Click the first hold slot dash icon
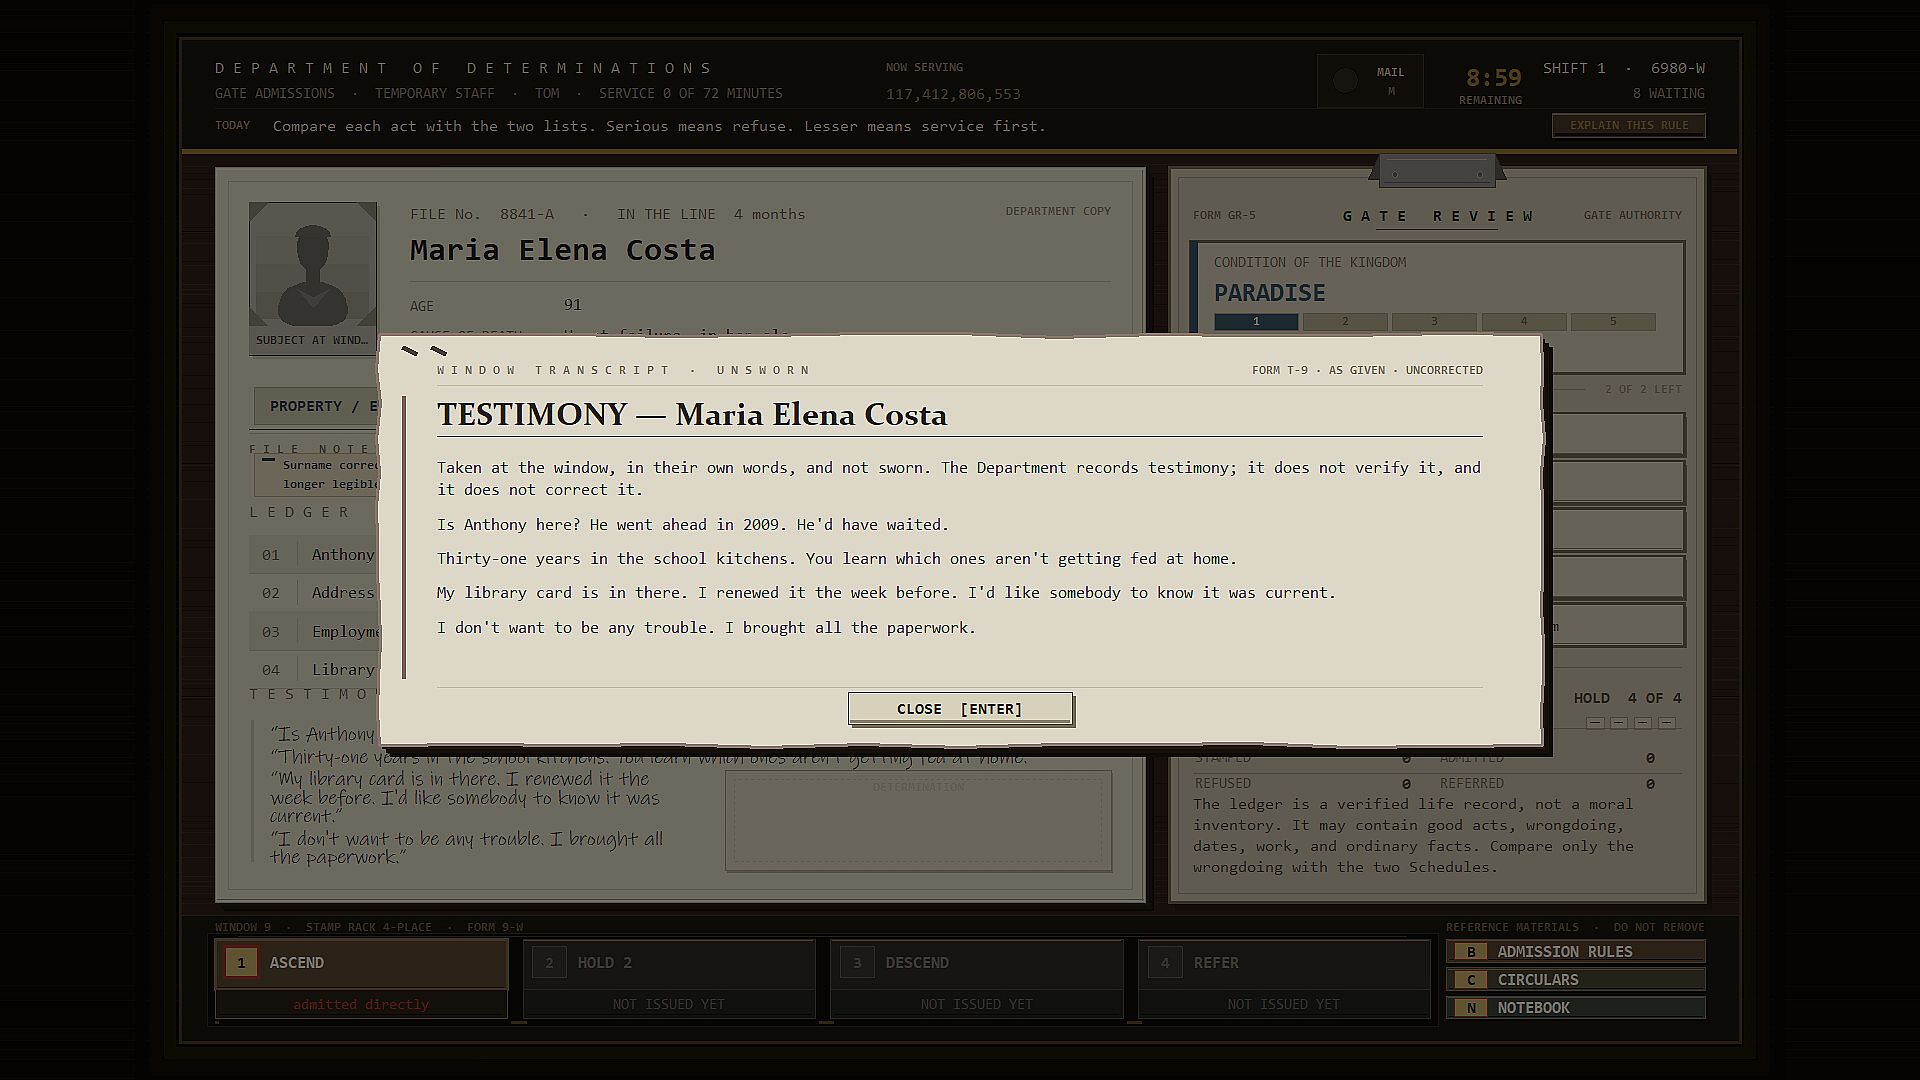The height and width of the screenshot is (1080, 1920). (1595, 723)
